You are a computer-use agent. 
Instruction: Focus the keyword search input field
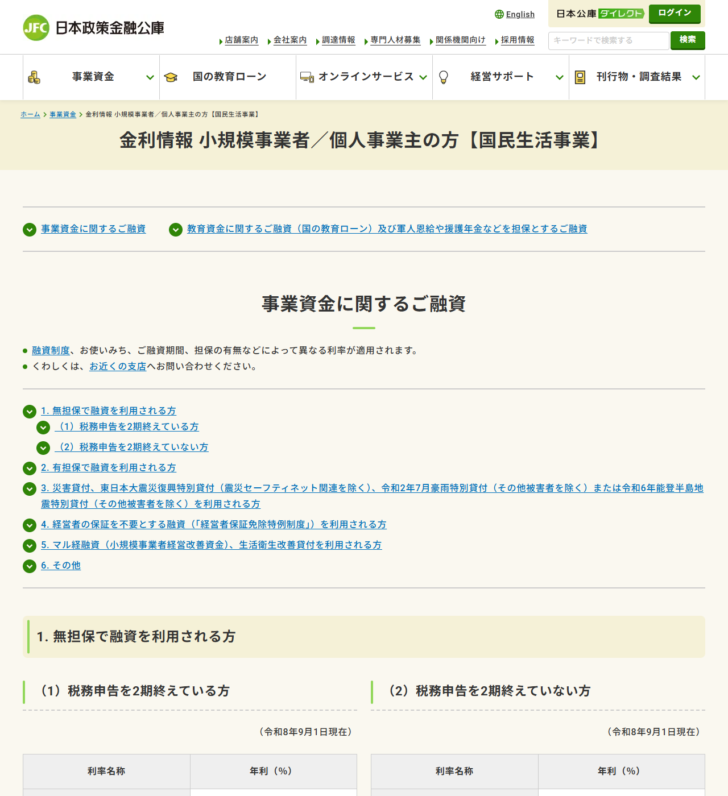tap(609, 40)
